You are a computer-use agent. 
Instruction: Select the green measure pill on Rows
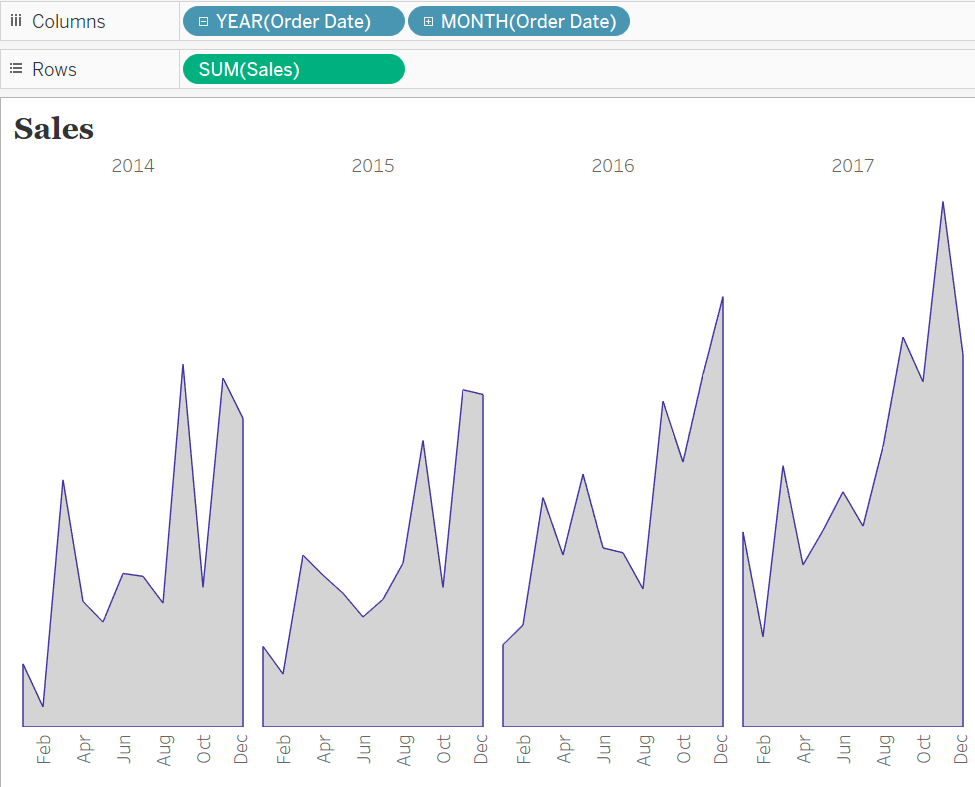tap(293, 68)
